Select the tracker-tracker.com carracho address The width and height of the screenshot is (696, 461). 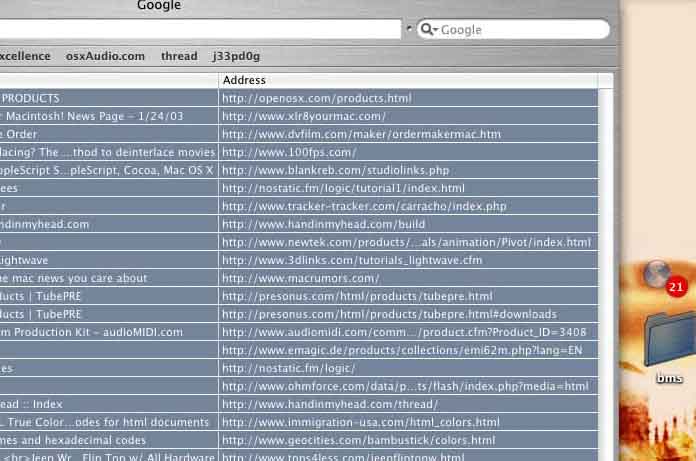(x=364, y=206)
